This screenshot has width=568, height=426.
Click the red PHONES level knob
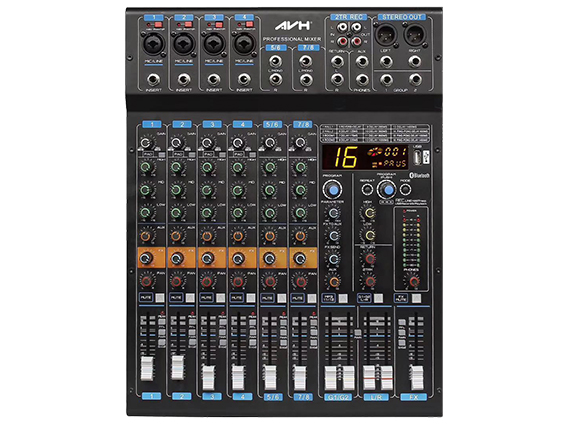point(413,281)
